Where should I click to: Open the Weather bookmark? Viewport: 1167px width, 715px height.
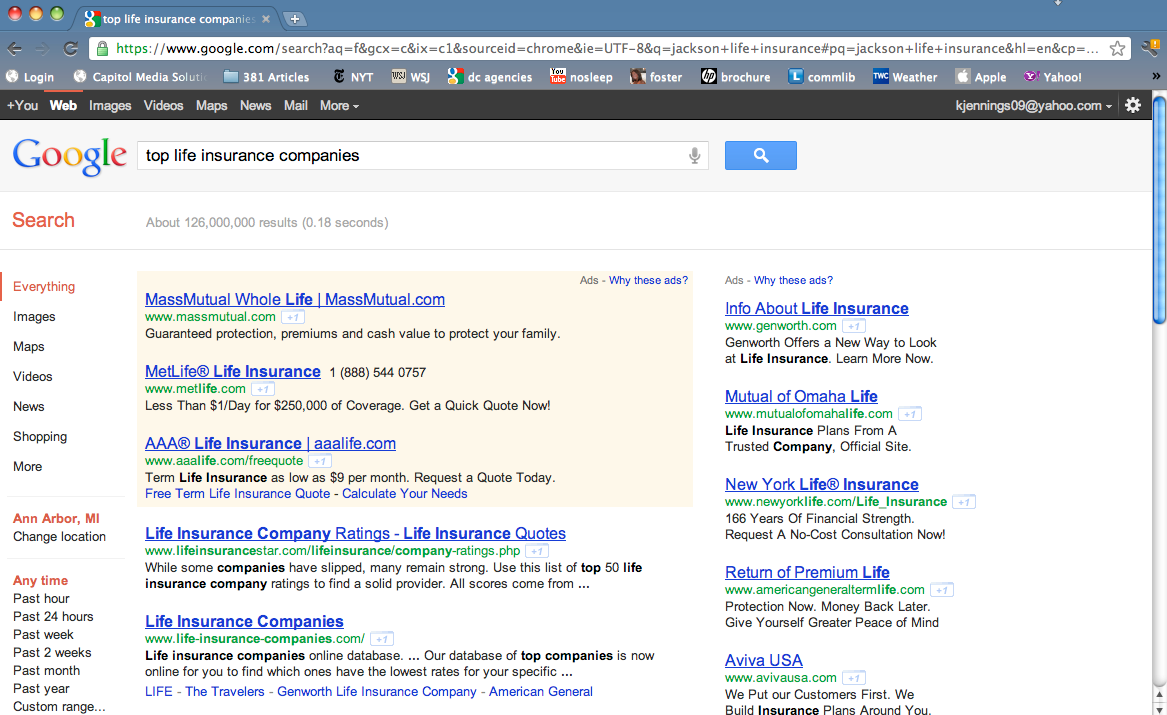(x=905, y=77)
